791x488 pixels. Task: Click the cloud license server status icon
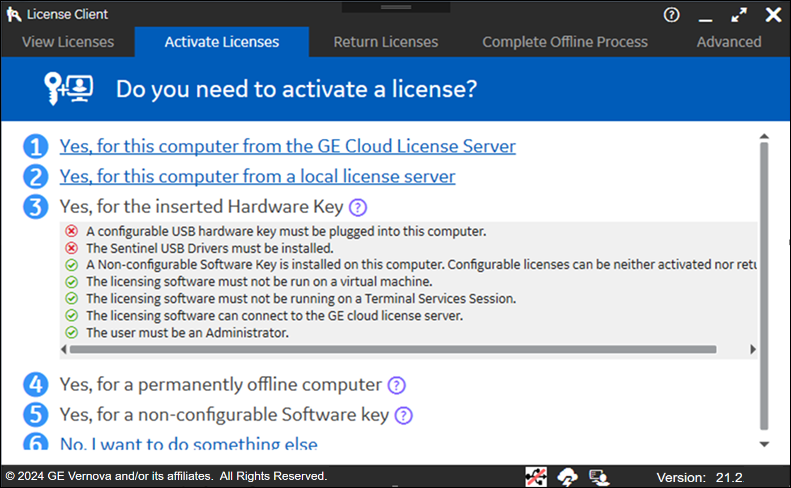[568, 476]
